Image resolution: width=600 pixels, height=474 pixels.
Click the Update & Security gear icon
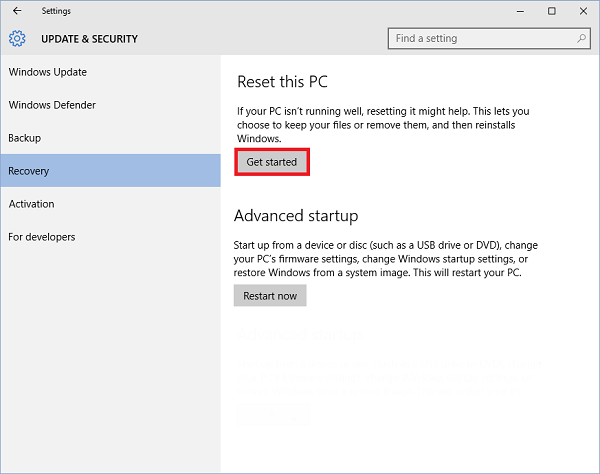(17, 39)
